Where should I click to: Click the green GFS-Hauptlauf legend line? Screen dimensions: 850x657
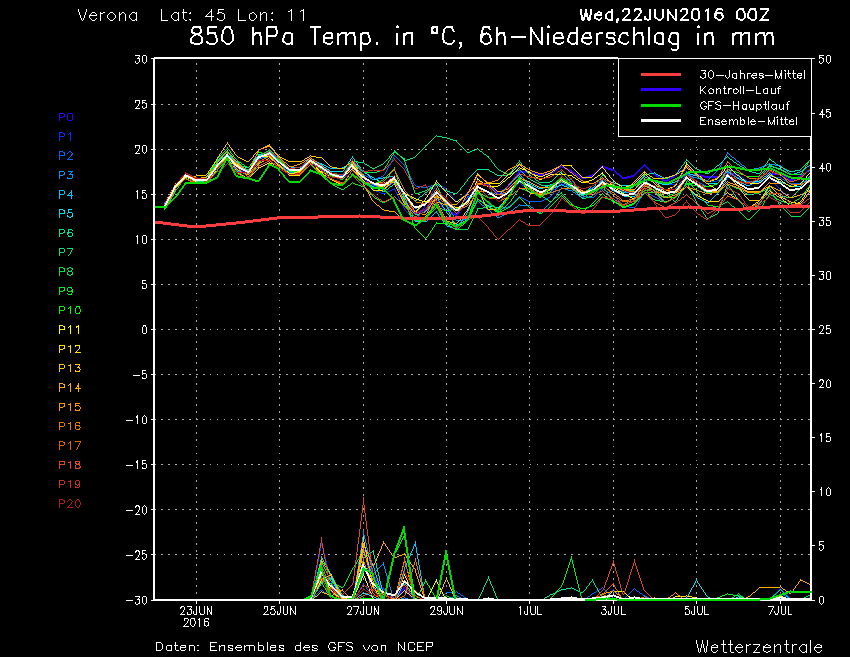point(661,106)
